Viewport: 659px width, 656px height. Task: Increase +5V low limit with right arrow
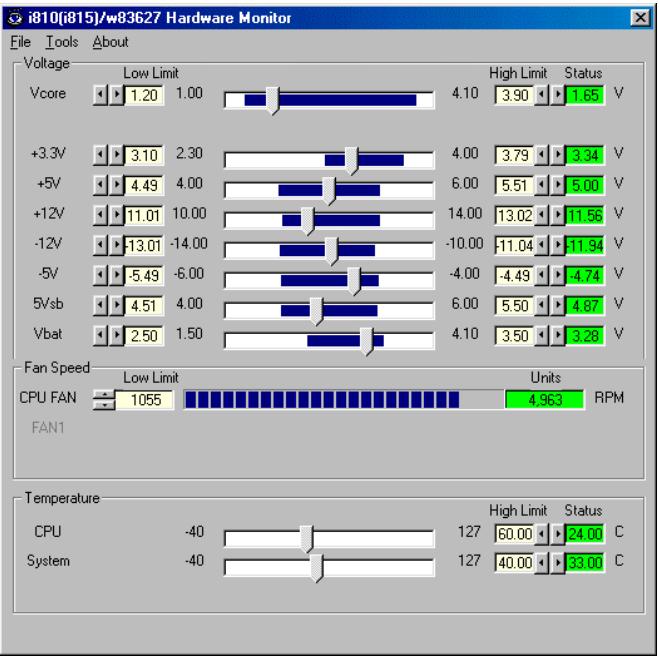116,185
